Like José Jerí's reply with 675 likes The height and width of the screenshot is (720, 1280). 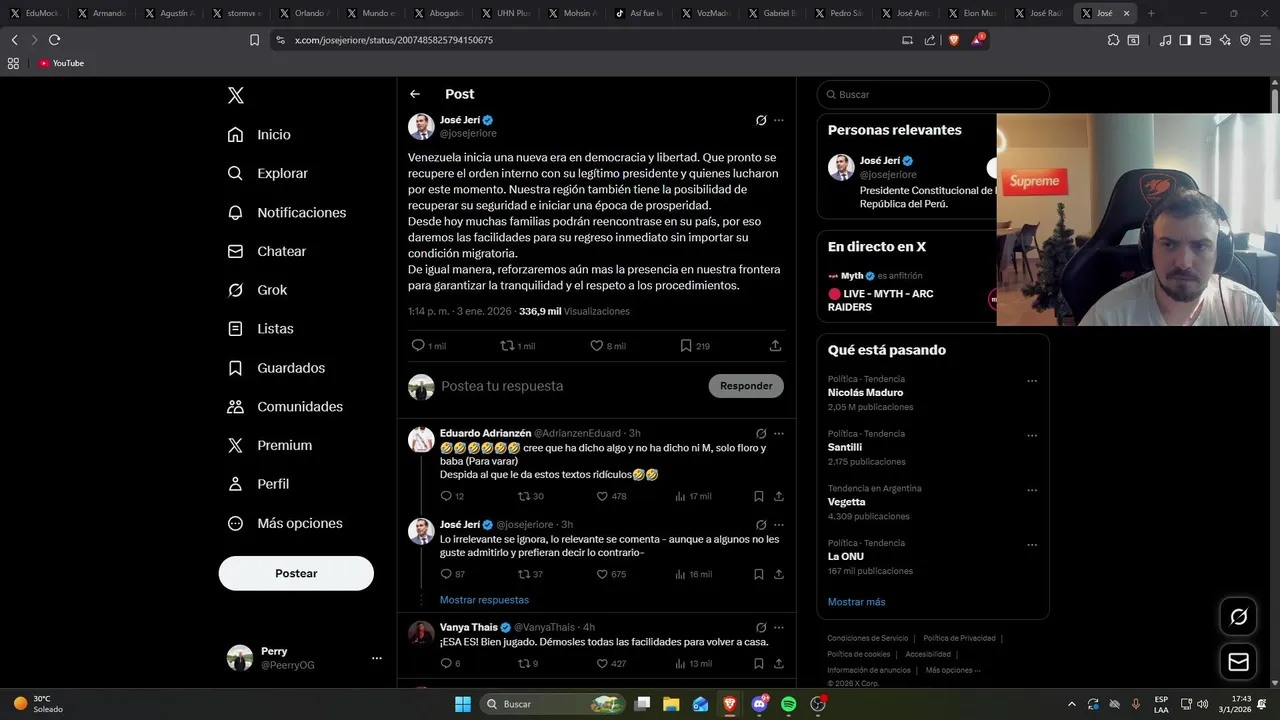(x=602, y=574)
